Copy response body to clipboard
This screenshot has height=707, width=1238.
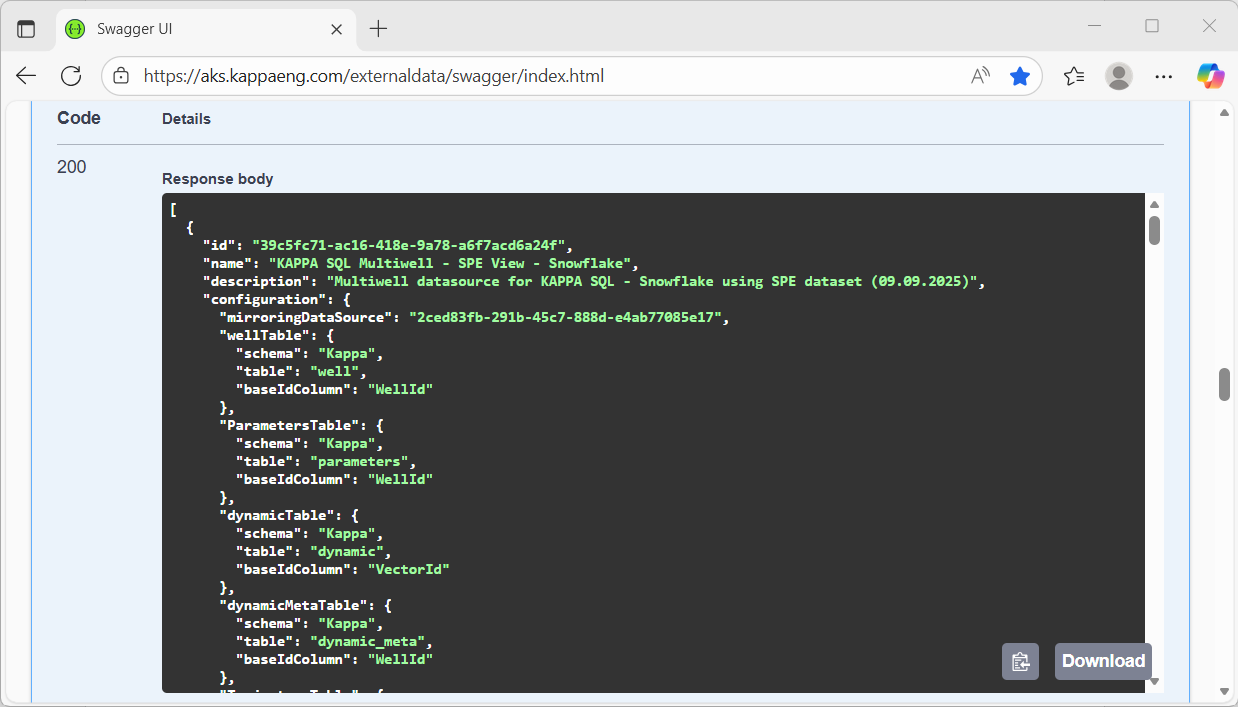coord(1020,661)
